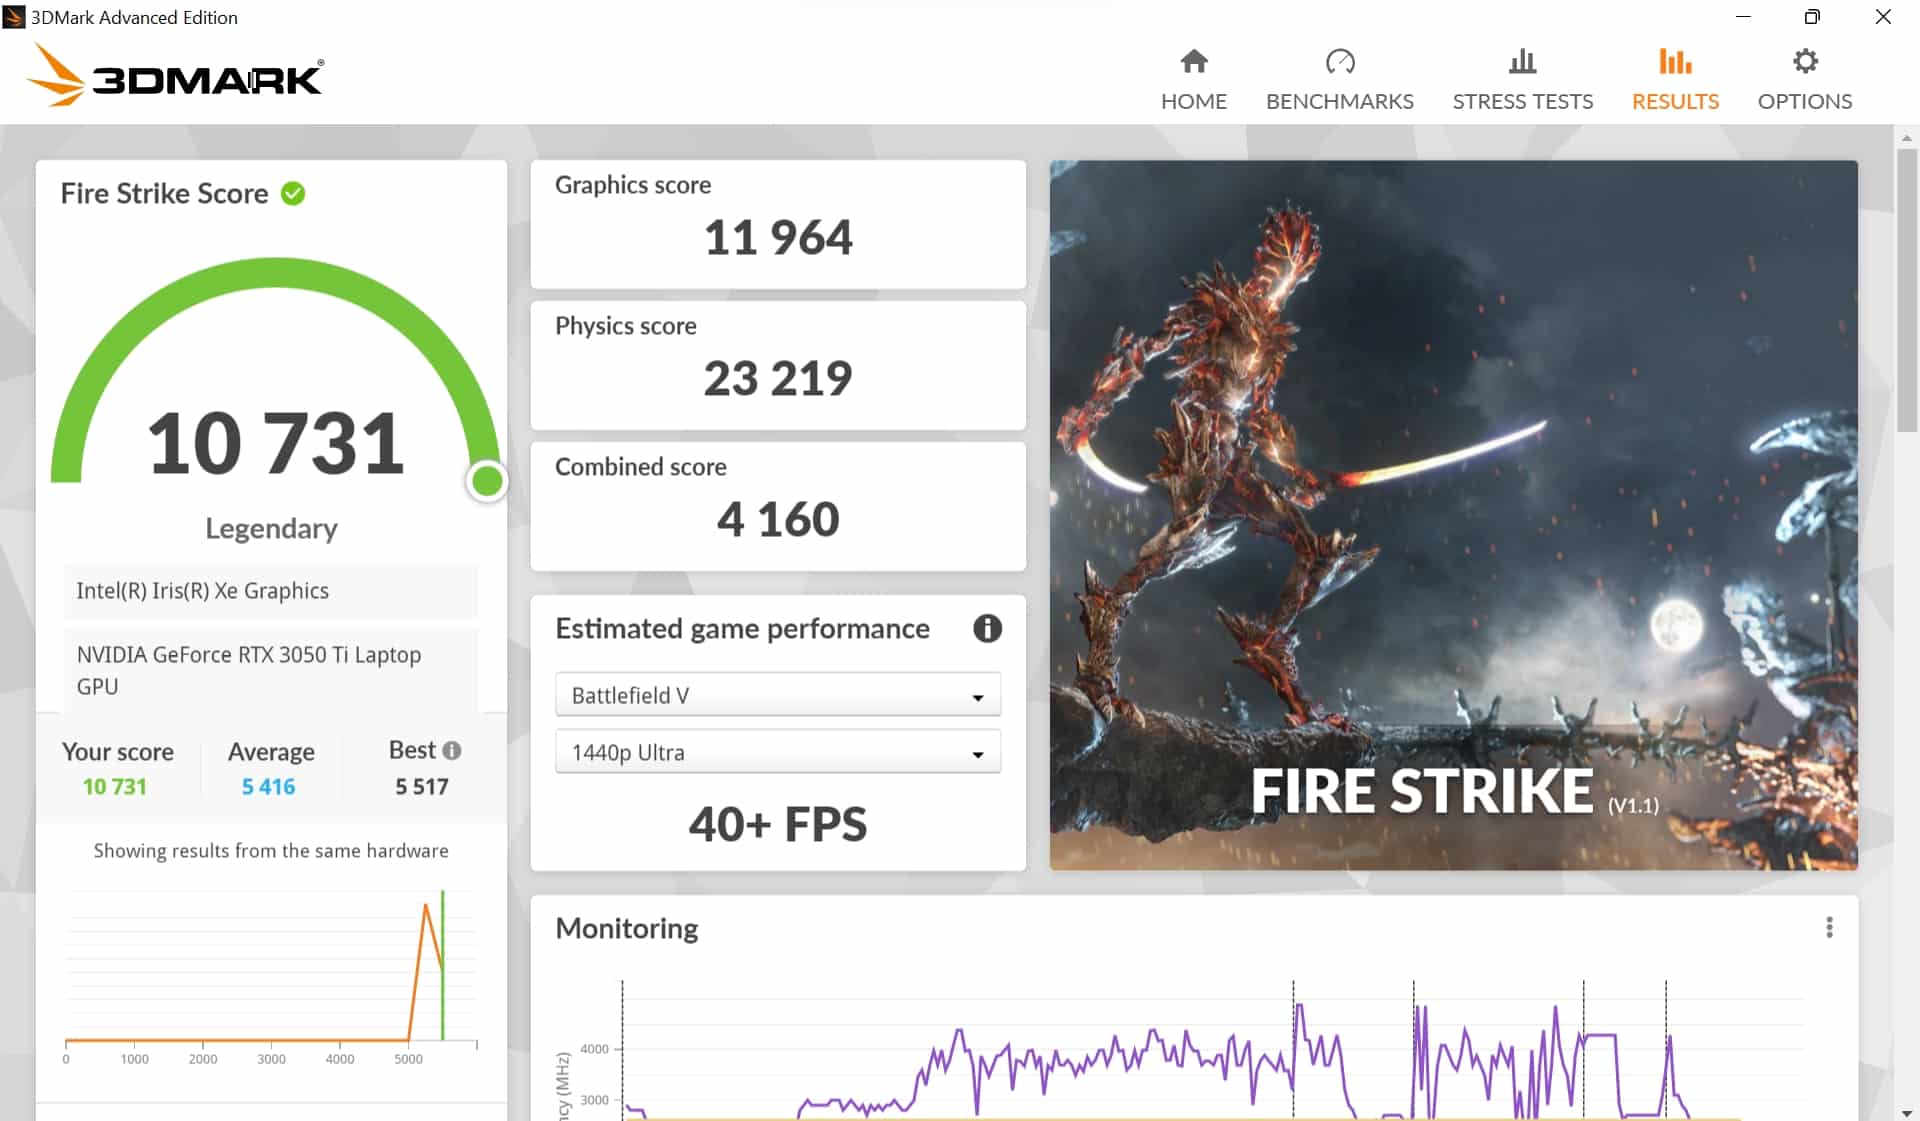The height and width of the screenshot is (1121, 1920).
Task: Click green validation checkmark by Fire Strike Score
Action: coord(293,193)
